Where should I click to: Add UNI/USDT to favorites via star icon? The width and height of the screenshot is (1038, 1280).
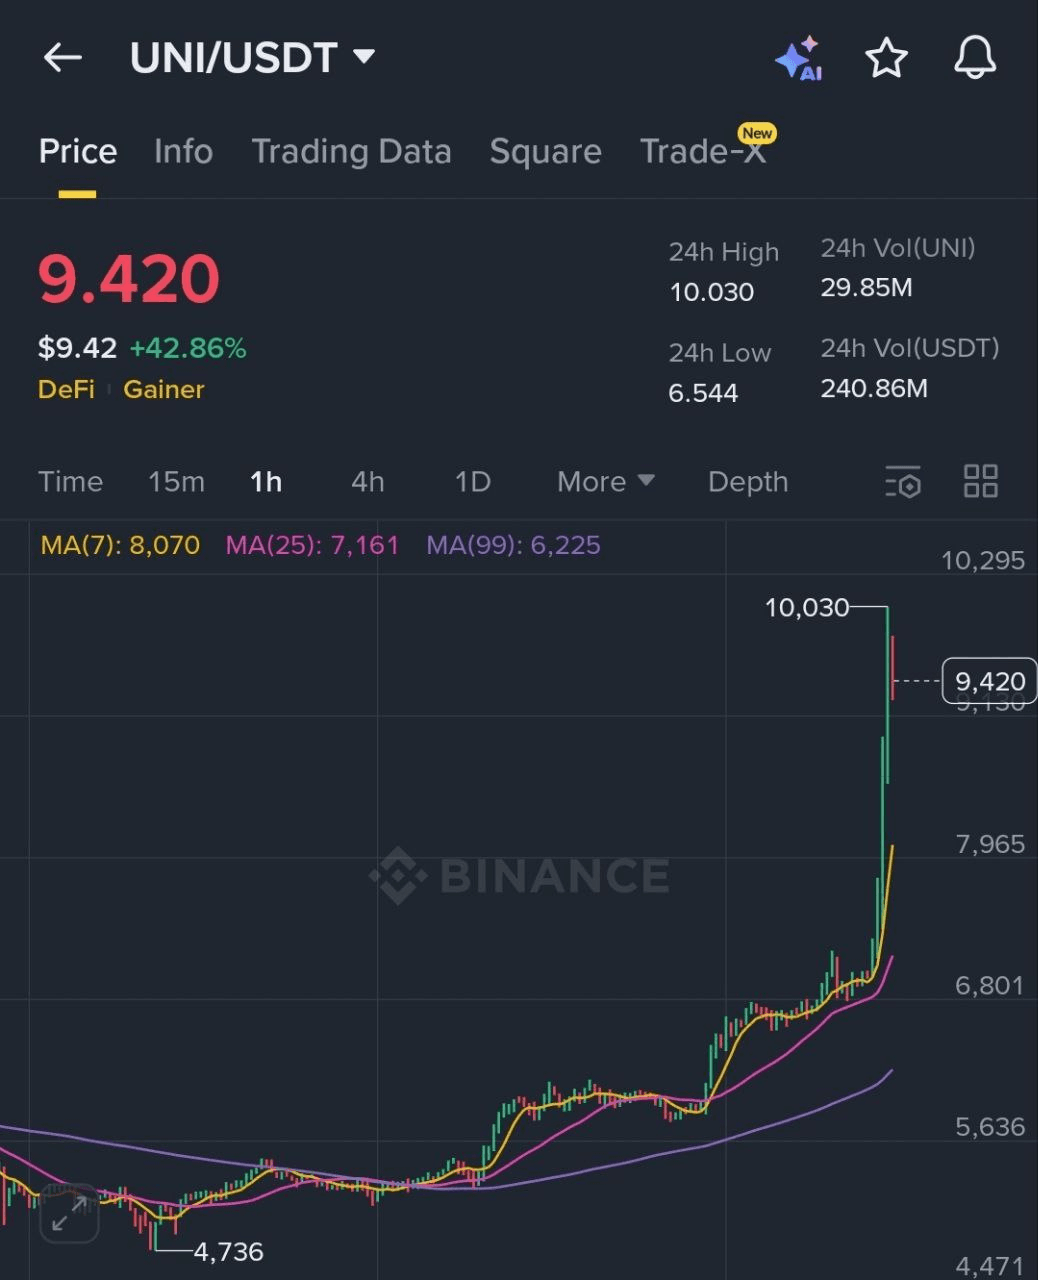pyautogui.click(x=886, y=59)
